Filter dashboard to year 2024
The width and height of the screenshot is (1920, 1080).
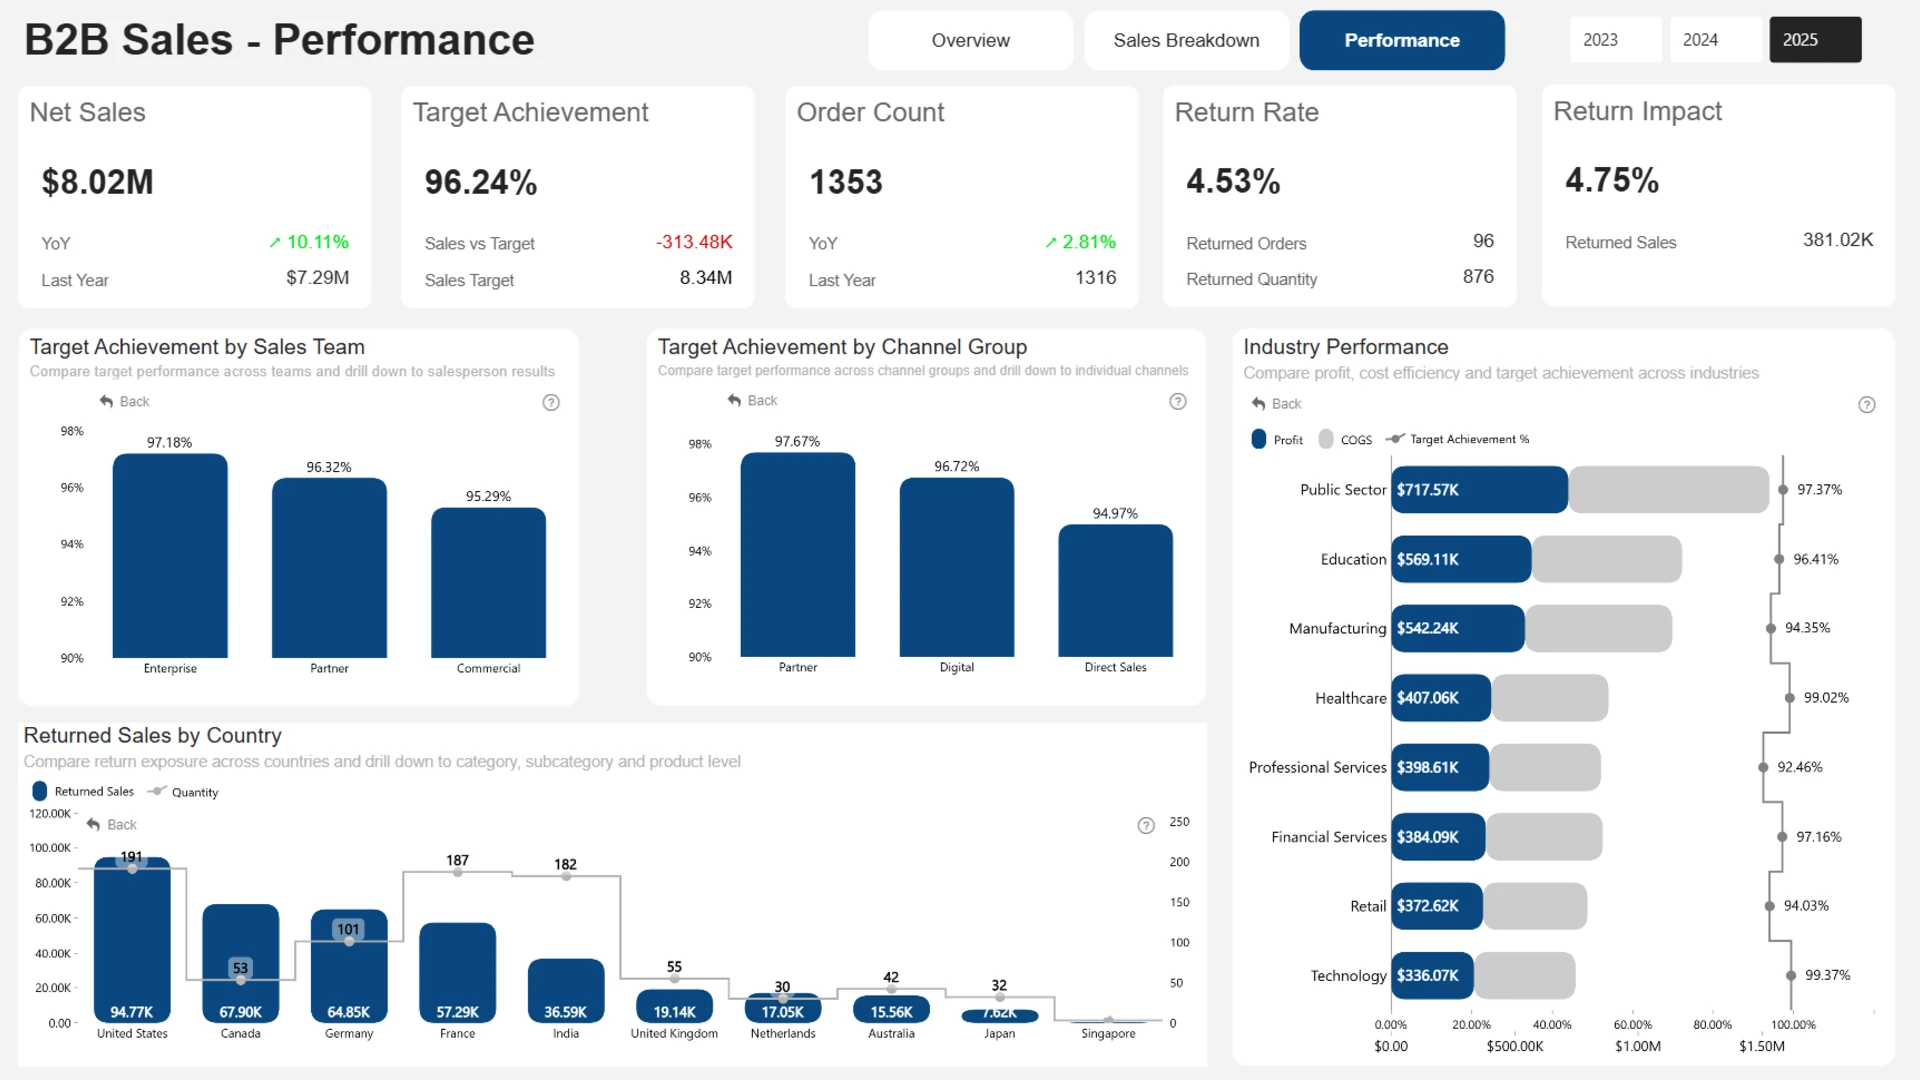(x=1715, y=40)
